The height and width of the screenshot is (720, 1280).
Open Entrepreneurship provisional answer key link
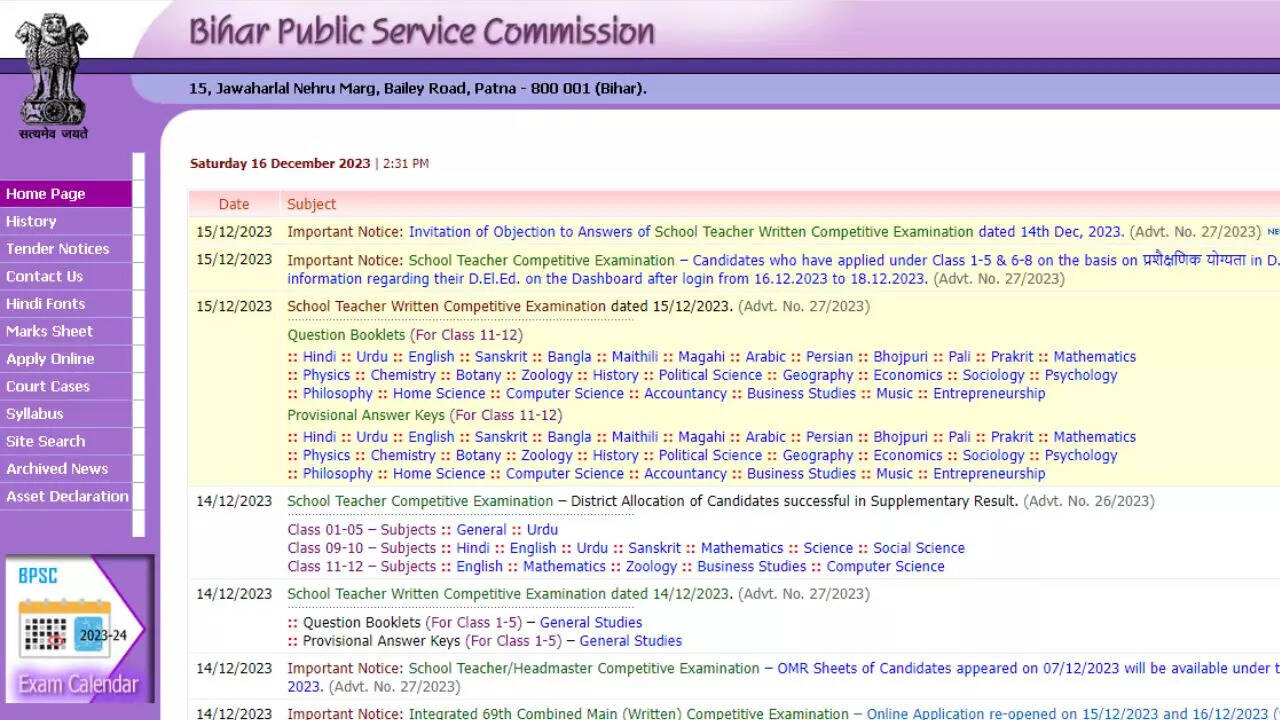pyautogui.click(x=989, y=474)
